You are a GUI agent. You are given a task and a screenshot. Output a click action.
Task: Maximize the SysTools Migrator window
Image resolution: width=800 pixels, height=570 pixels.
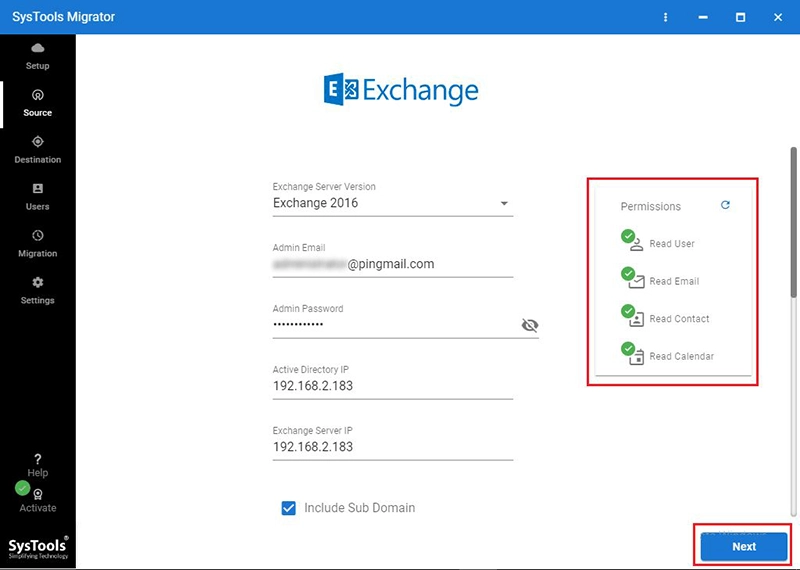(740, 17)
